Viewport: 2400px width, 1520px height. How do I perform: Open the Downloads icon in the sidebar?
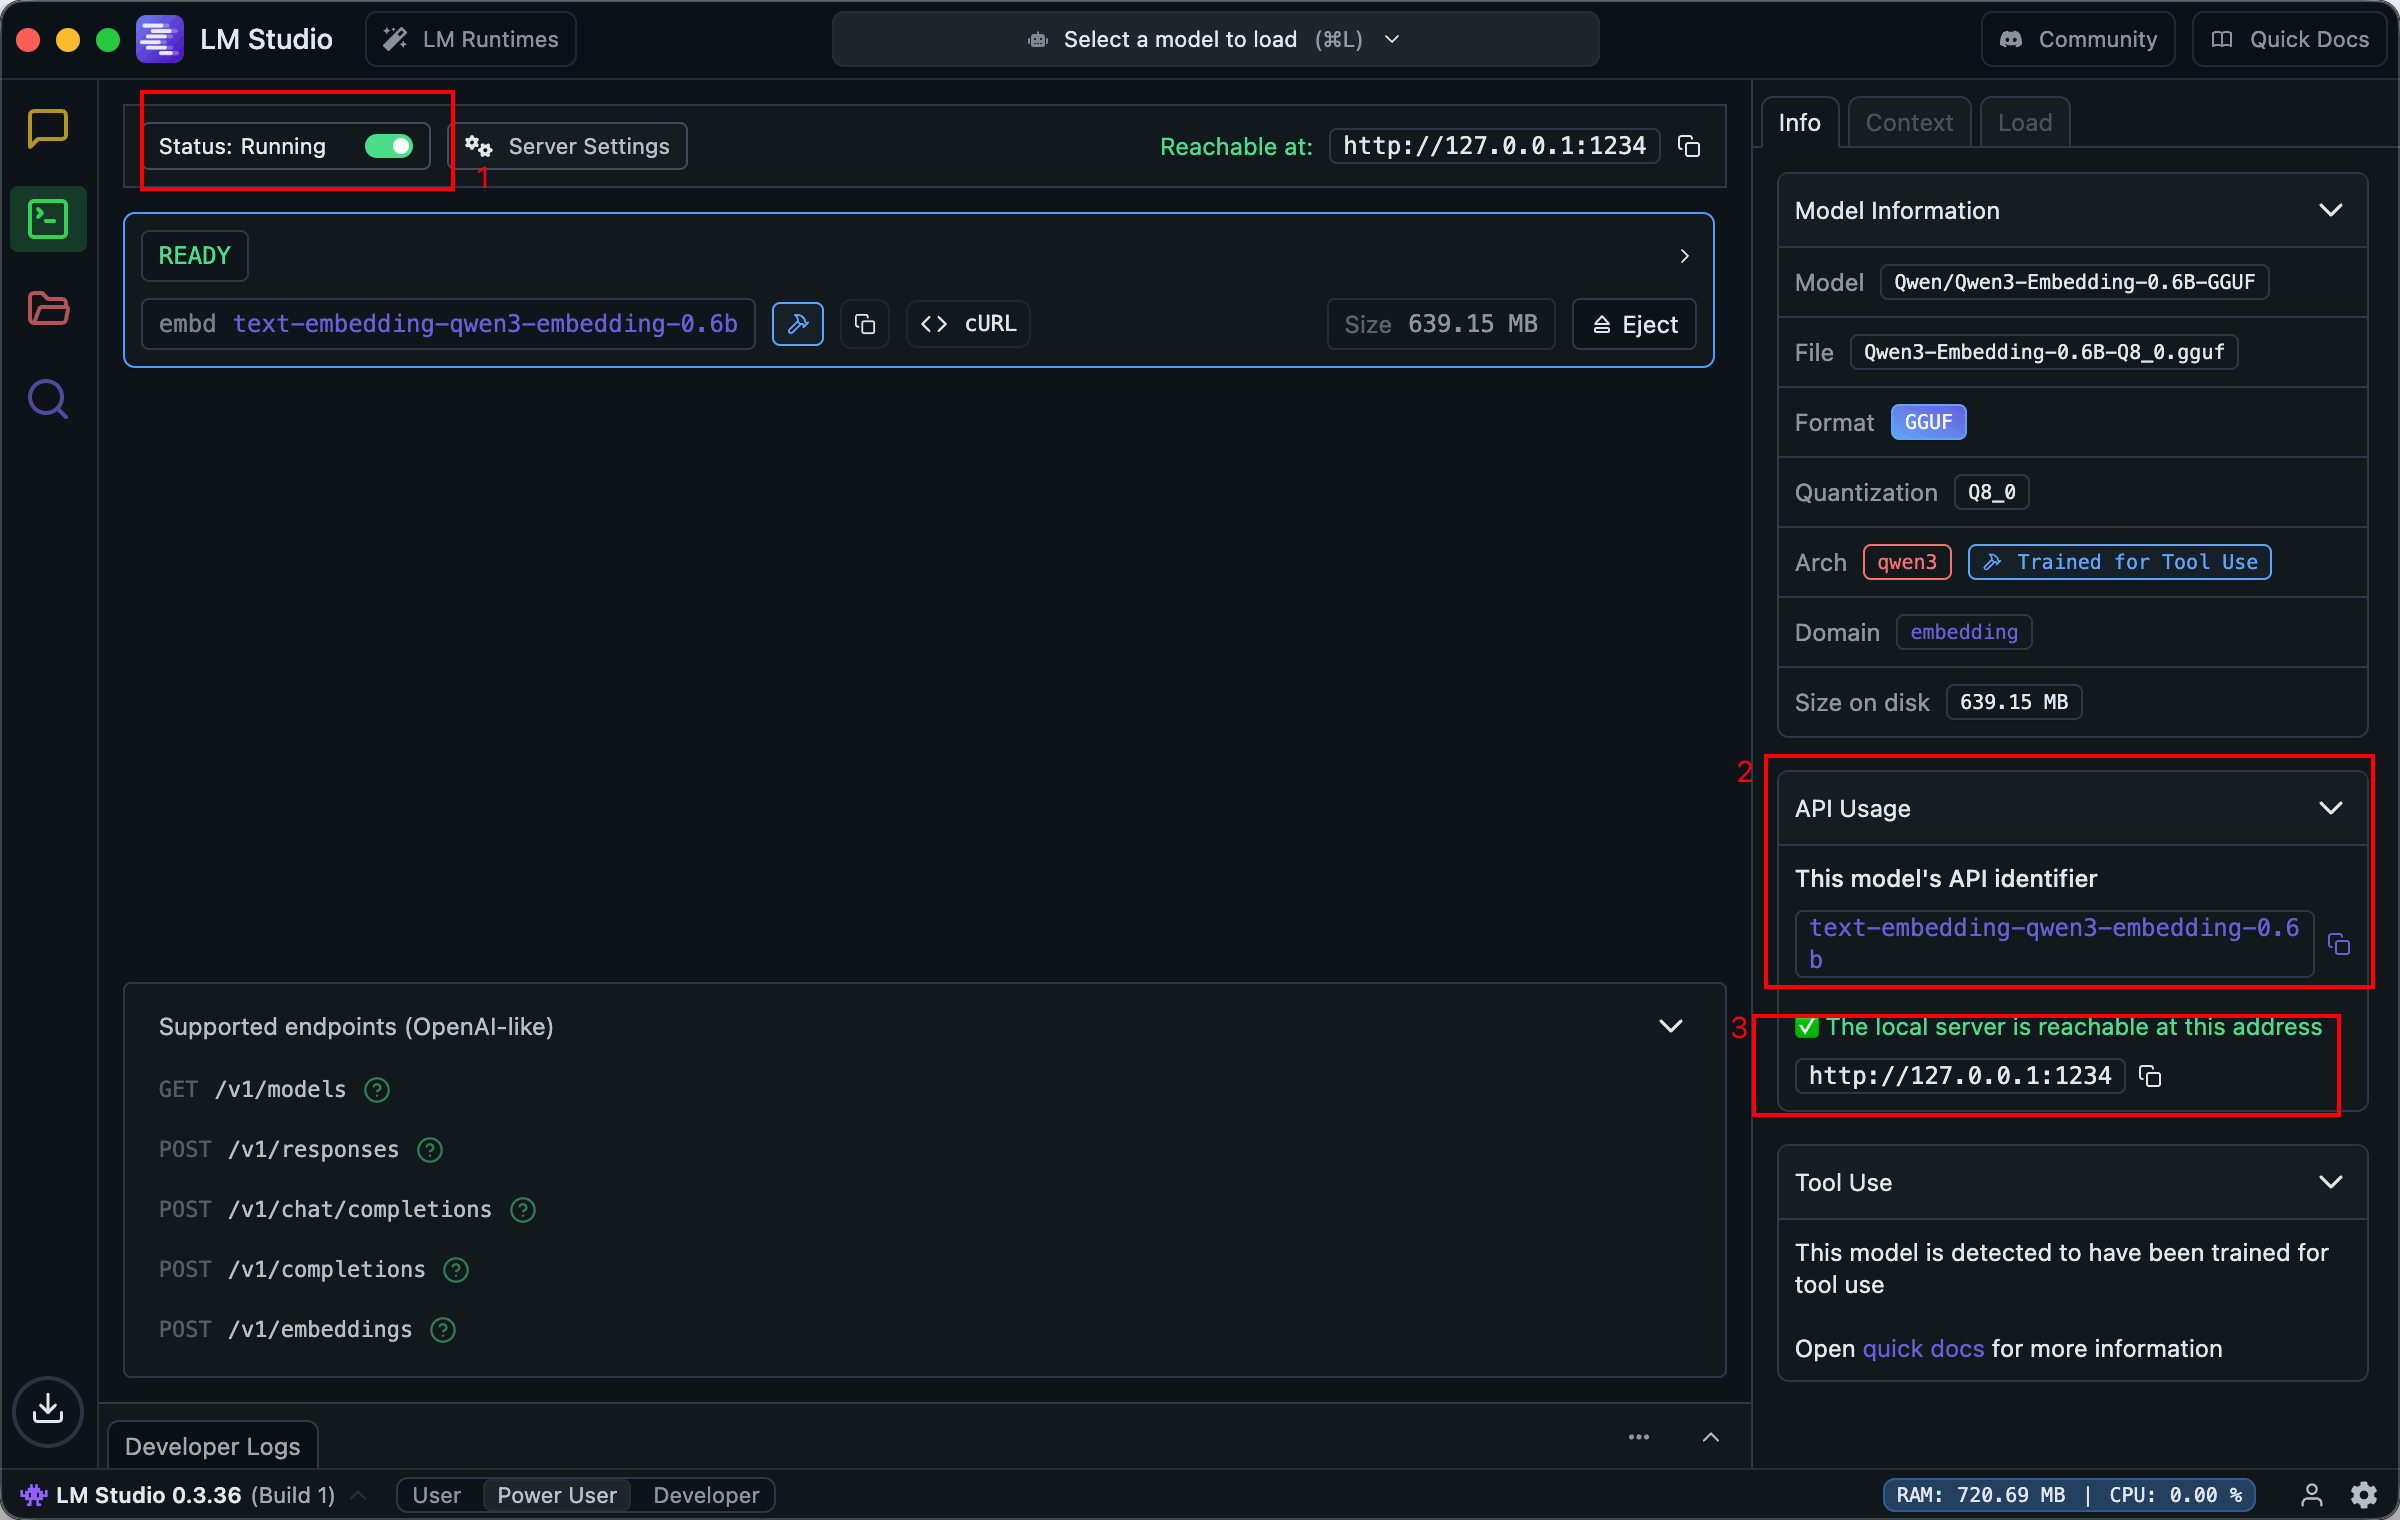[x=48, y=1410]
